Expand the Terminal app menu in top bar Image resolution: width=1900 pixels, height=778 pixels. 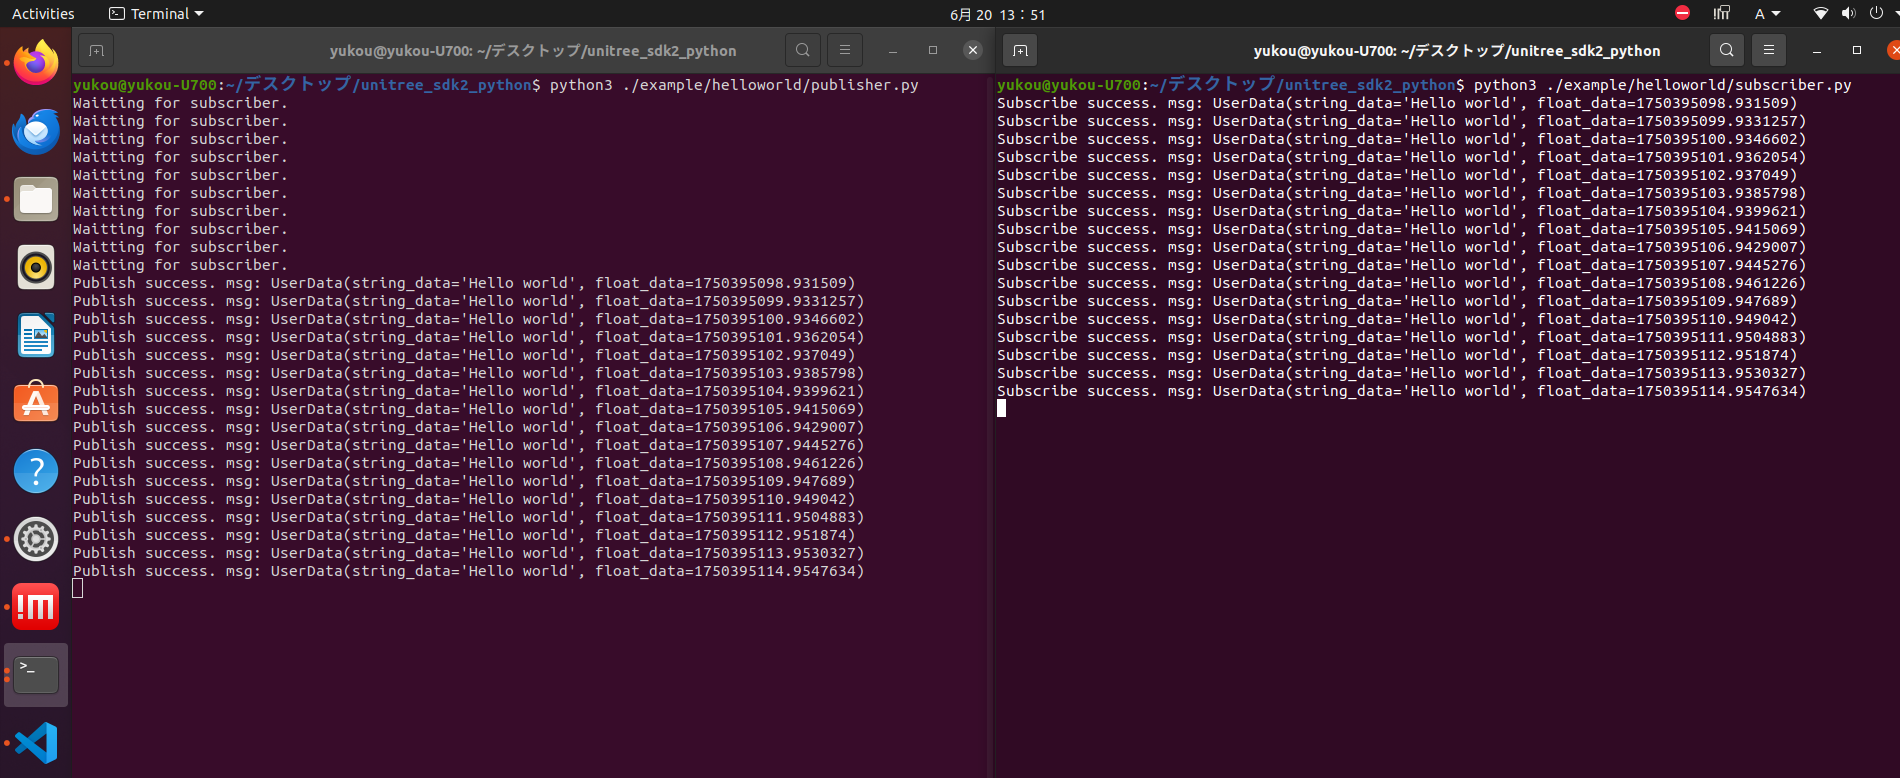click(156, 14)
